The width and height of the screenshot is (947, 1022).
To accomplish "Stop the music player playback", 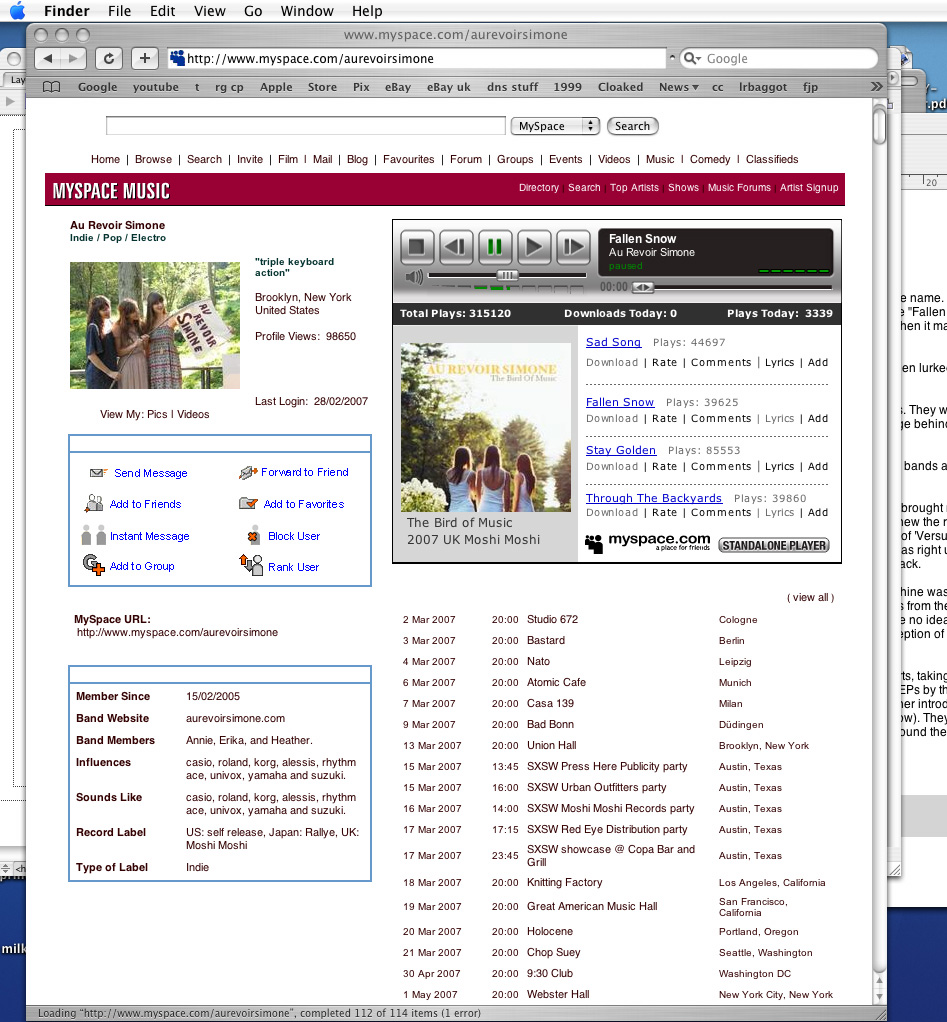I will click(416, 246).
